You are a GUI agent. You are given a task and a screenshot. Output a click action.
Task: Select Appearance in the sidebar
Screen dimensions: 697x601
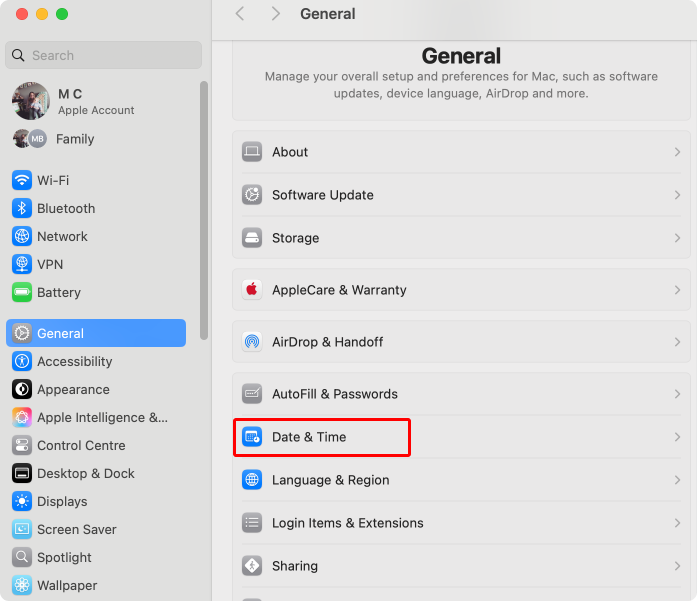(x=96, y=389)
